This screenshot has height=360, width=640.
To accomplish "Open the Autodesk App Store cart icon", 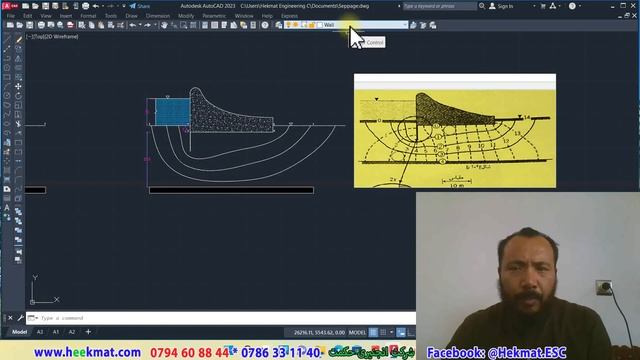I will click(543, 6).
